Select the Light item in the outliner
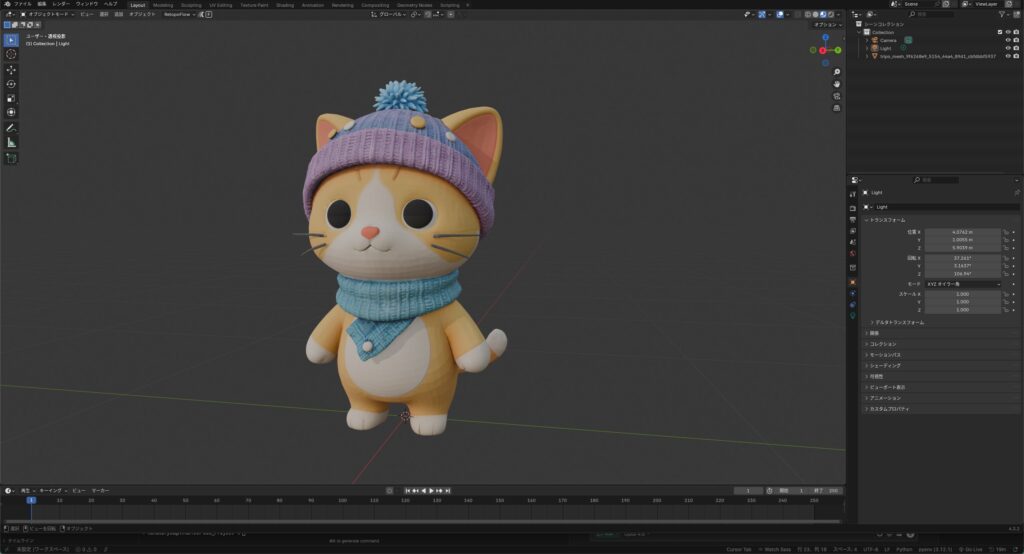This screenshot has height=554, width=1024. [x=886, y=48]
